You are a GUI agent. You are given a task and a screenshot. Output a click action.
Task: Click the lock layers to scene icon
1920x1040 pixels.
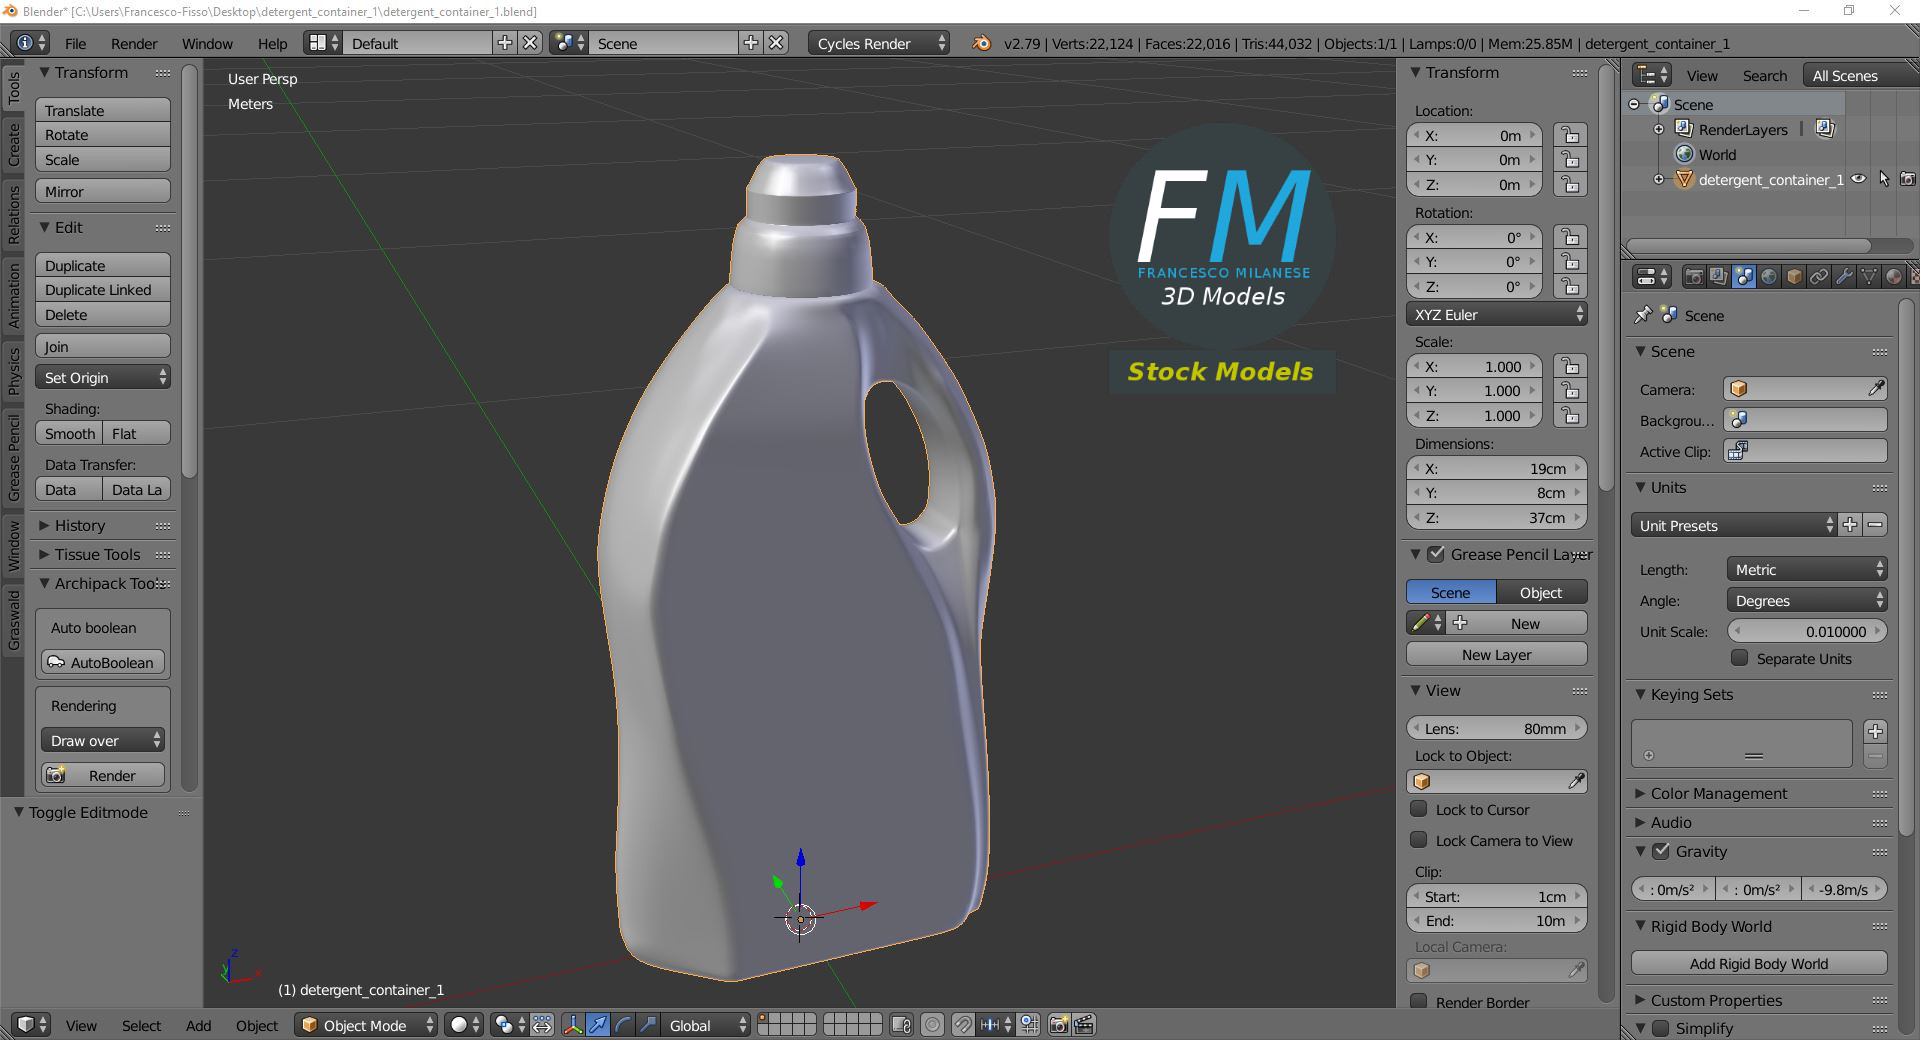(901, 1025)
